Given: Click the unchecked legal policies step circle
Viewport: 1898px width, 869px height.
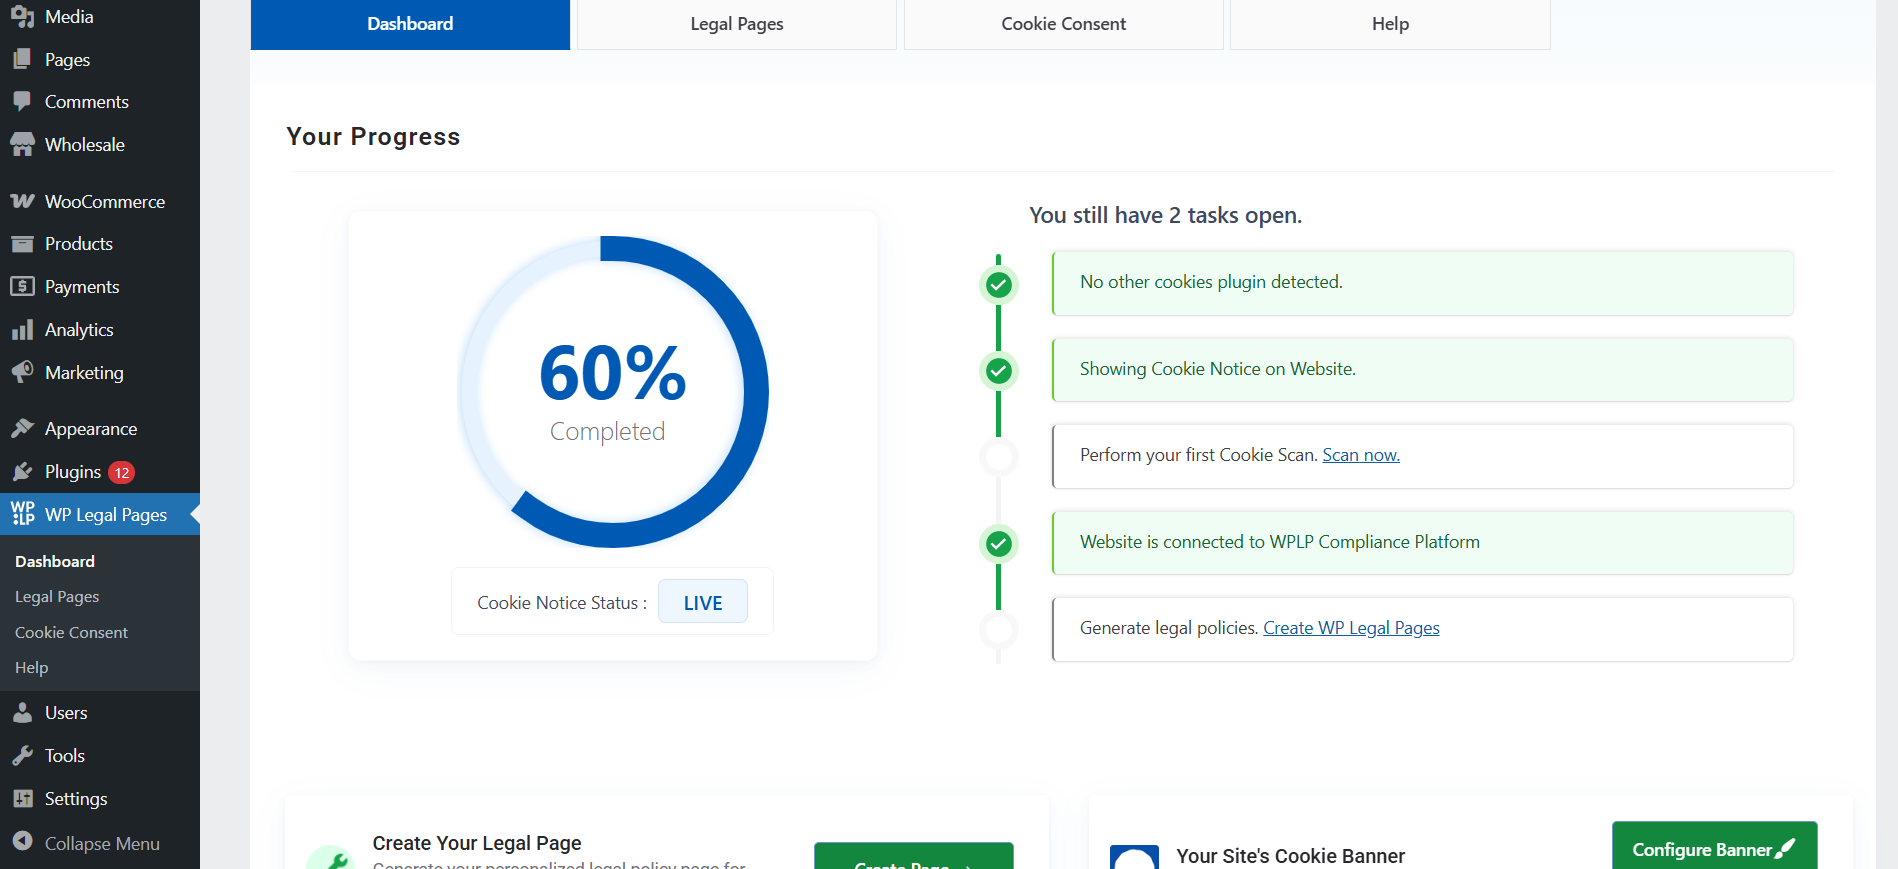Looking at the screenshot, I should [x=998, y=630].
